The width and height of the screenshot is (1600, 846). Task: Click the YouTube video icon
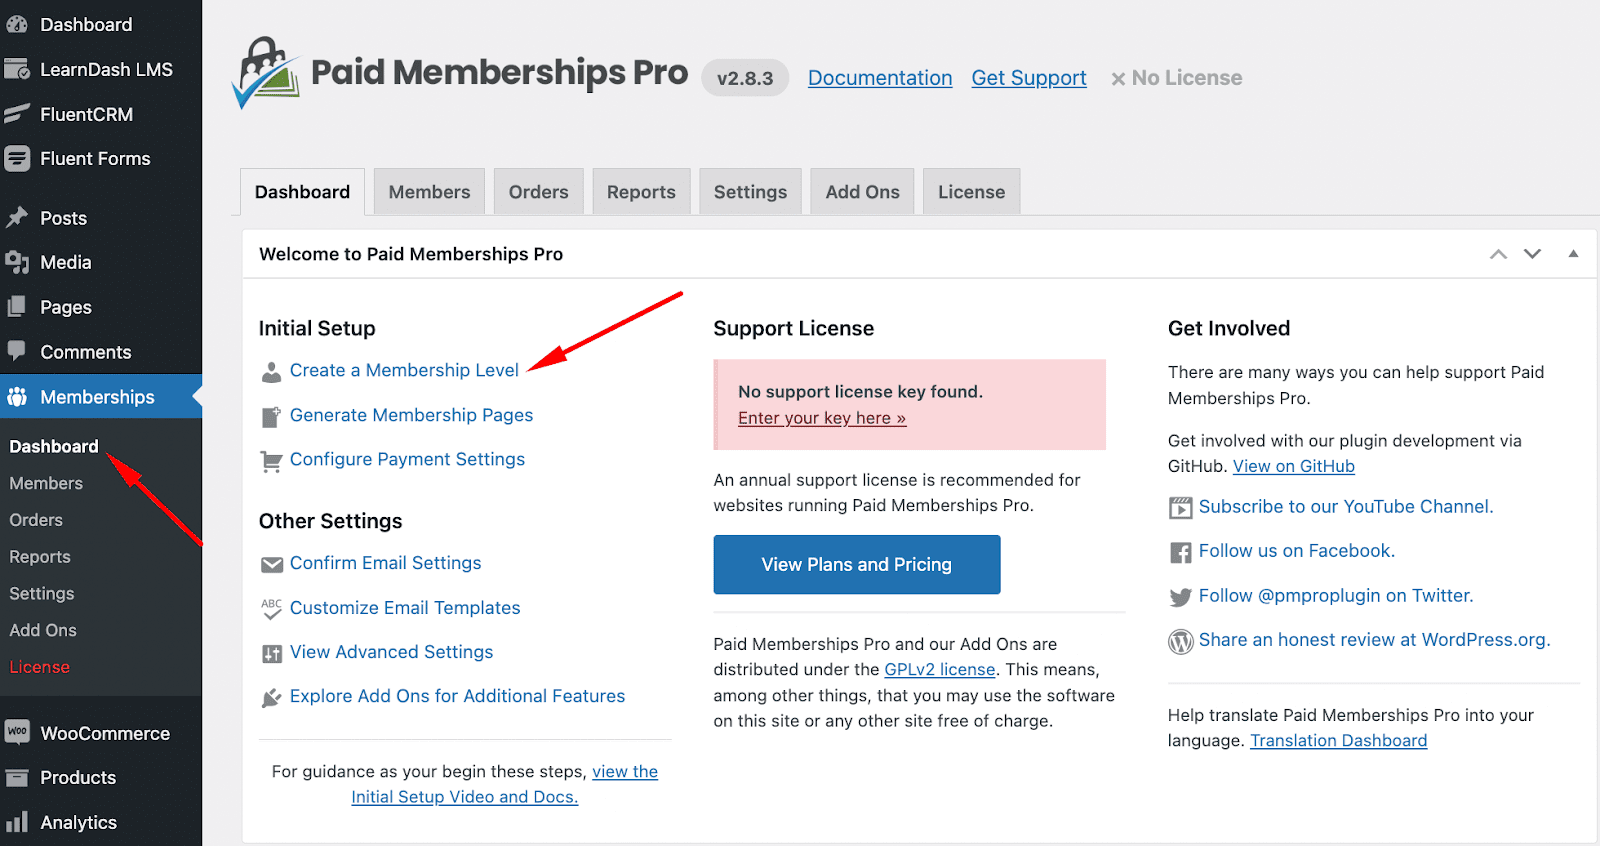coord(1180,508)
